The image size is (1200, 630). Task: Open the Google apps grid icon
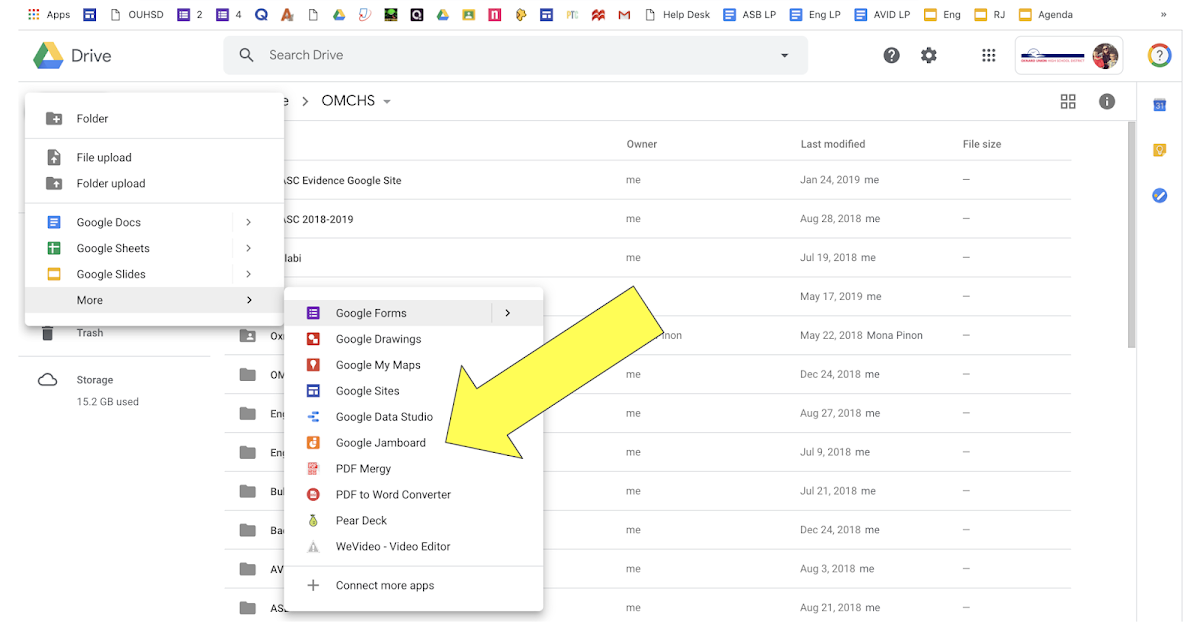coord(989,55)
